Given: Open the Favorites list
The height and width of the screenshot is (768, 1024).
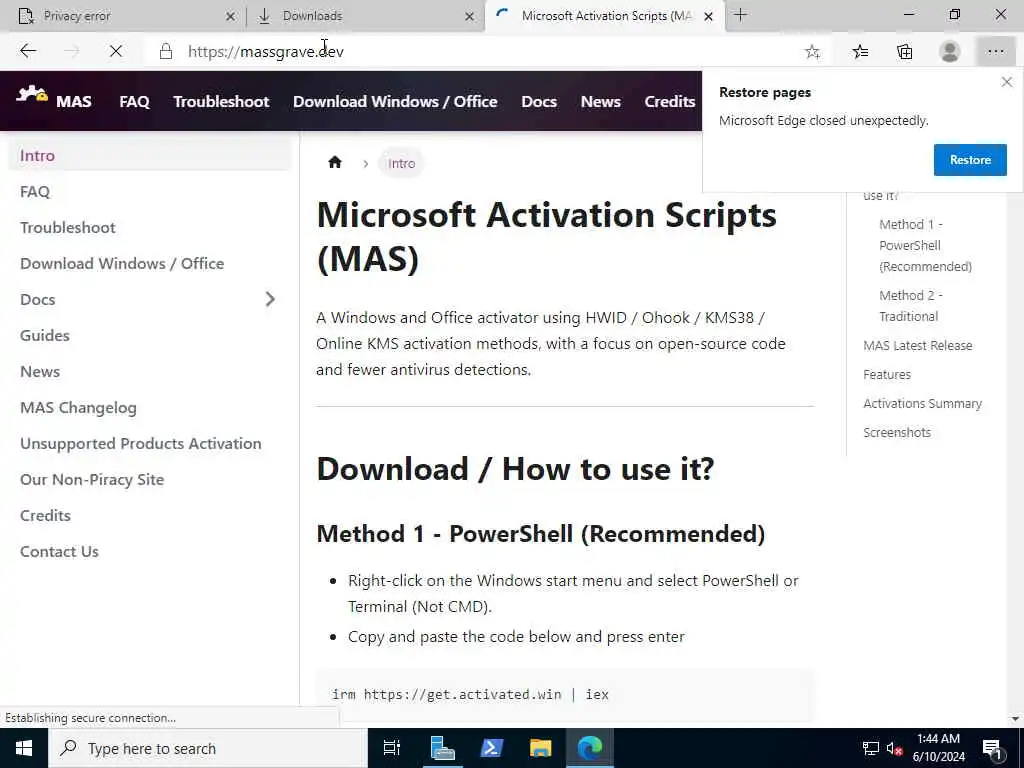Looking at the screenshot, I should click(860, 52).
